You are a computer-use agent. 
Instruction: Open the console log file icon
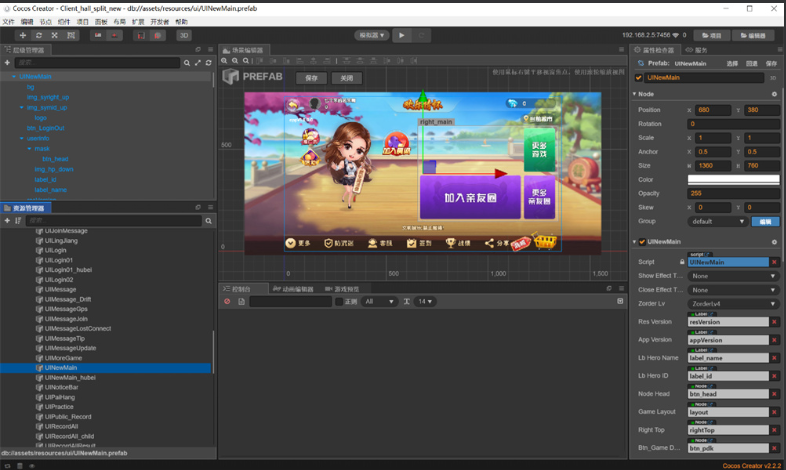(x=241, y=302)
